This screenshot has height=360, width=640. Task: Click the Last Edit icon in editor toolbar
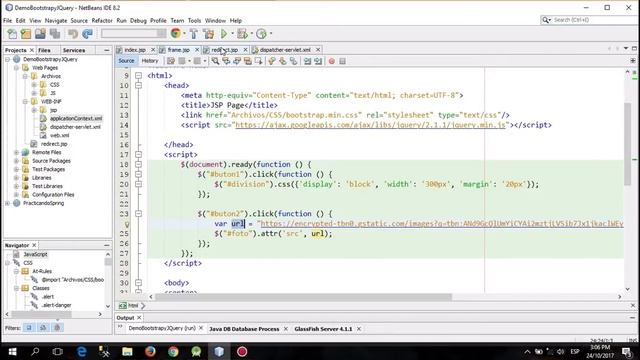click(171, 61)
